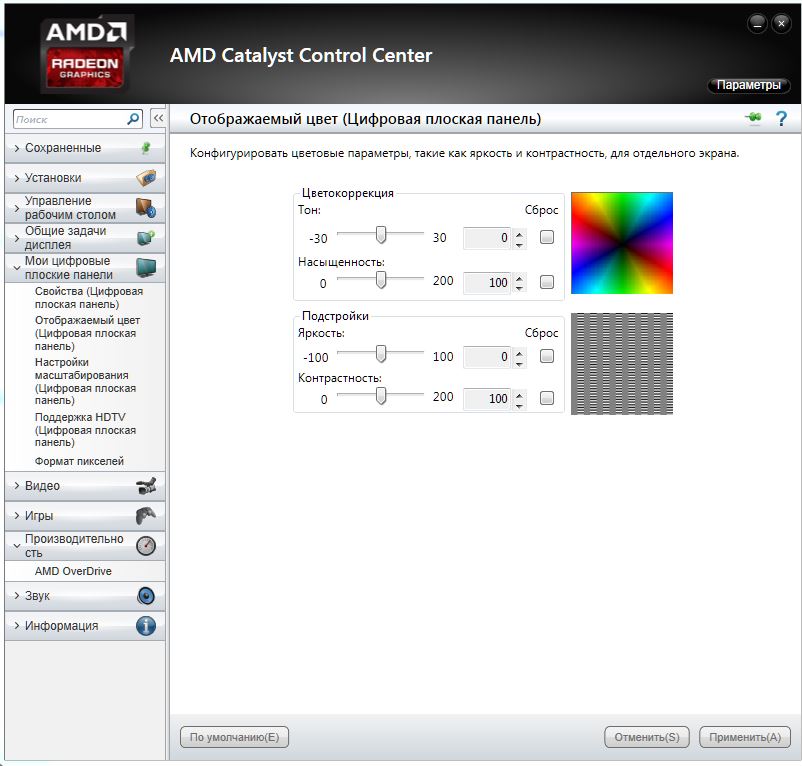The width and height of the screenshot is (802, 766).
Task: Close the Catalyst Control Center window
Action: pos(781,24)
